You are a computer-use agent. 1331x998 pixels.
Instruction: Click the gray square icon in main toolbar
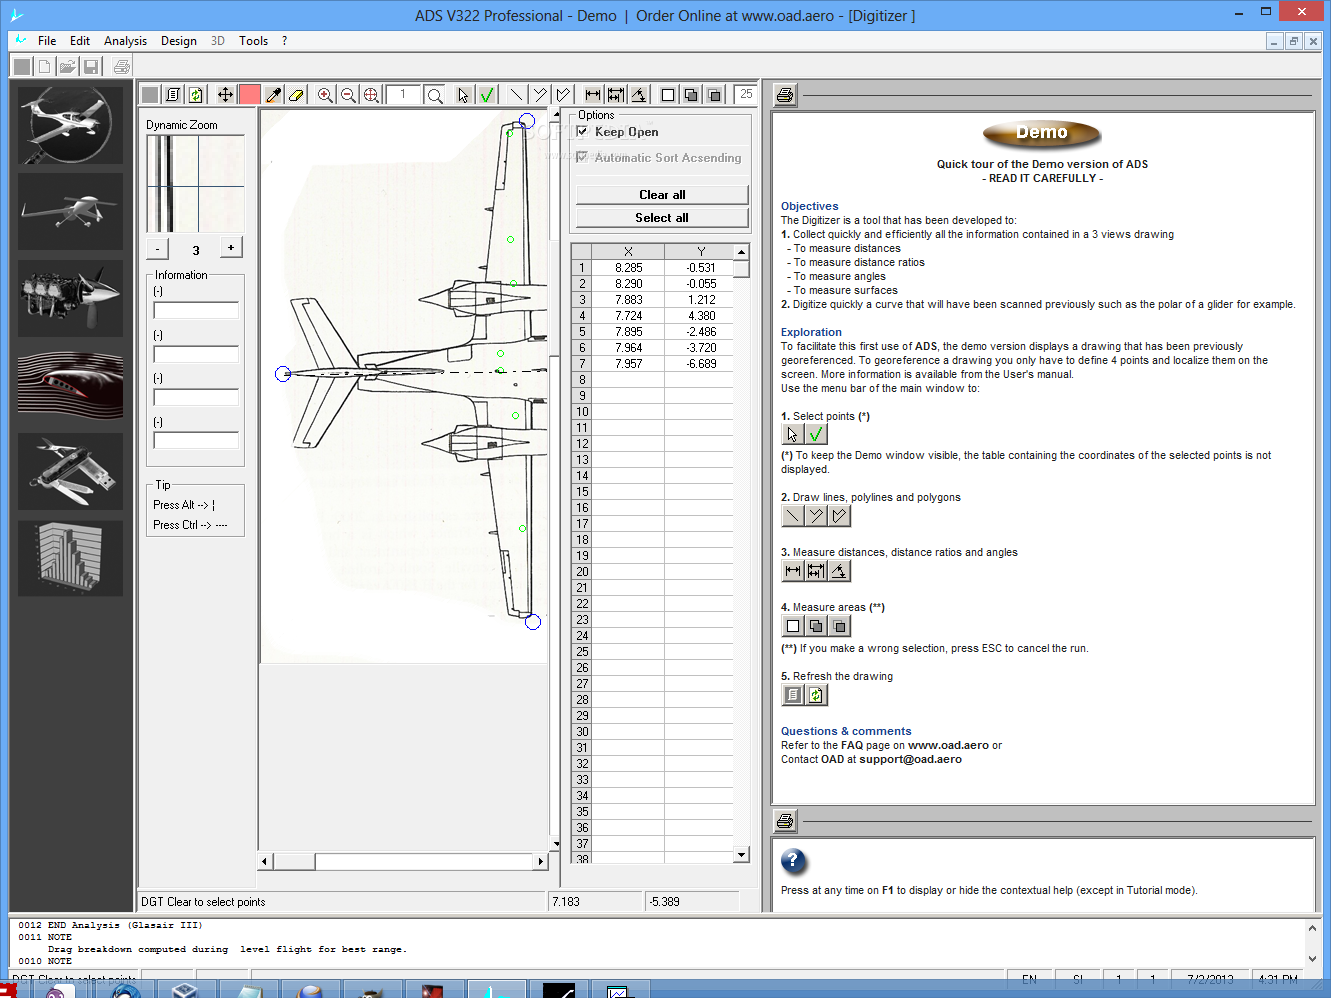(x=21, y=67)
